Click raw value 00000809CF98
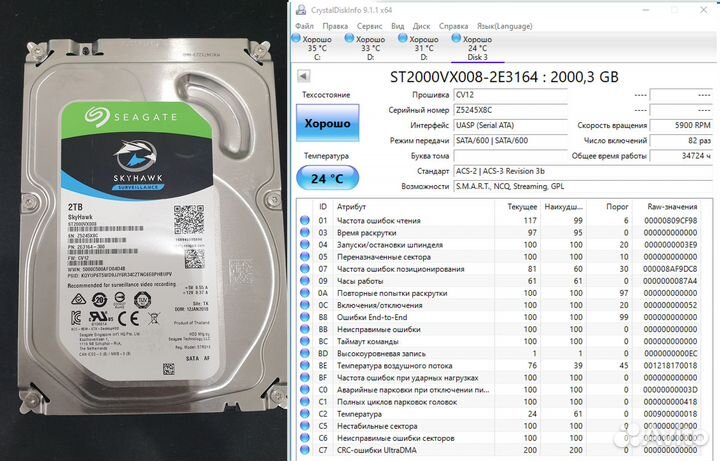720x461 pixels. pos(670,220)
